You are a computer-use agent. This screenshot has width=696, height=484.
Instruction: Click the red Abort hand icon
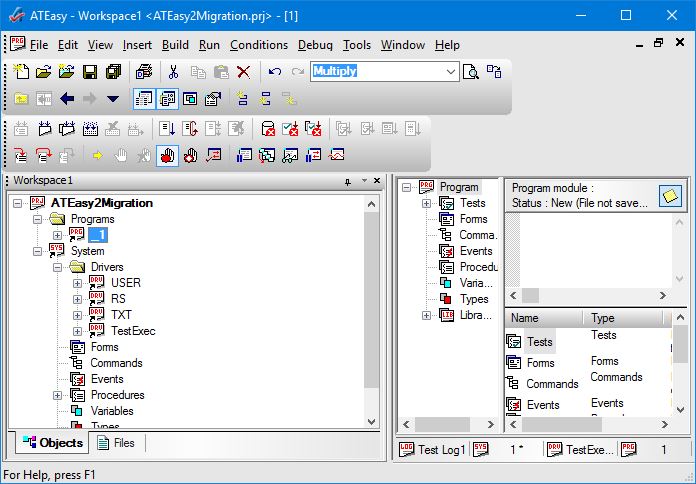click(x=167, y=155)
